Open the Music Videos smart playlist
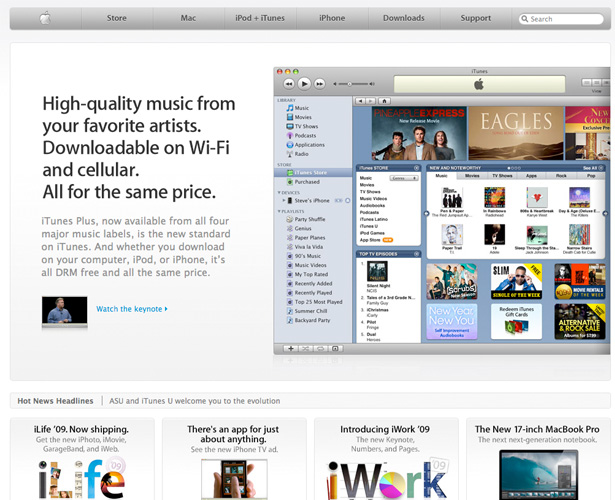615x500 pixels. point(307,265)
